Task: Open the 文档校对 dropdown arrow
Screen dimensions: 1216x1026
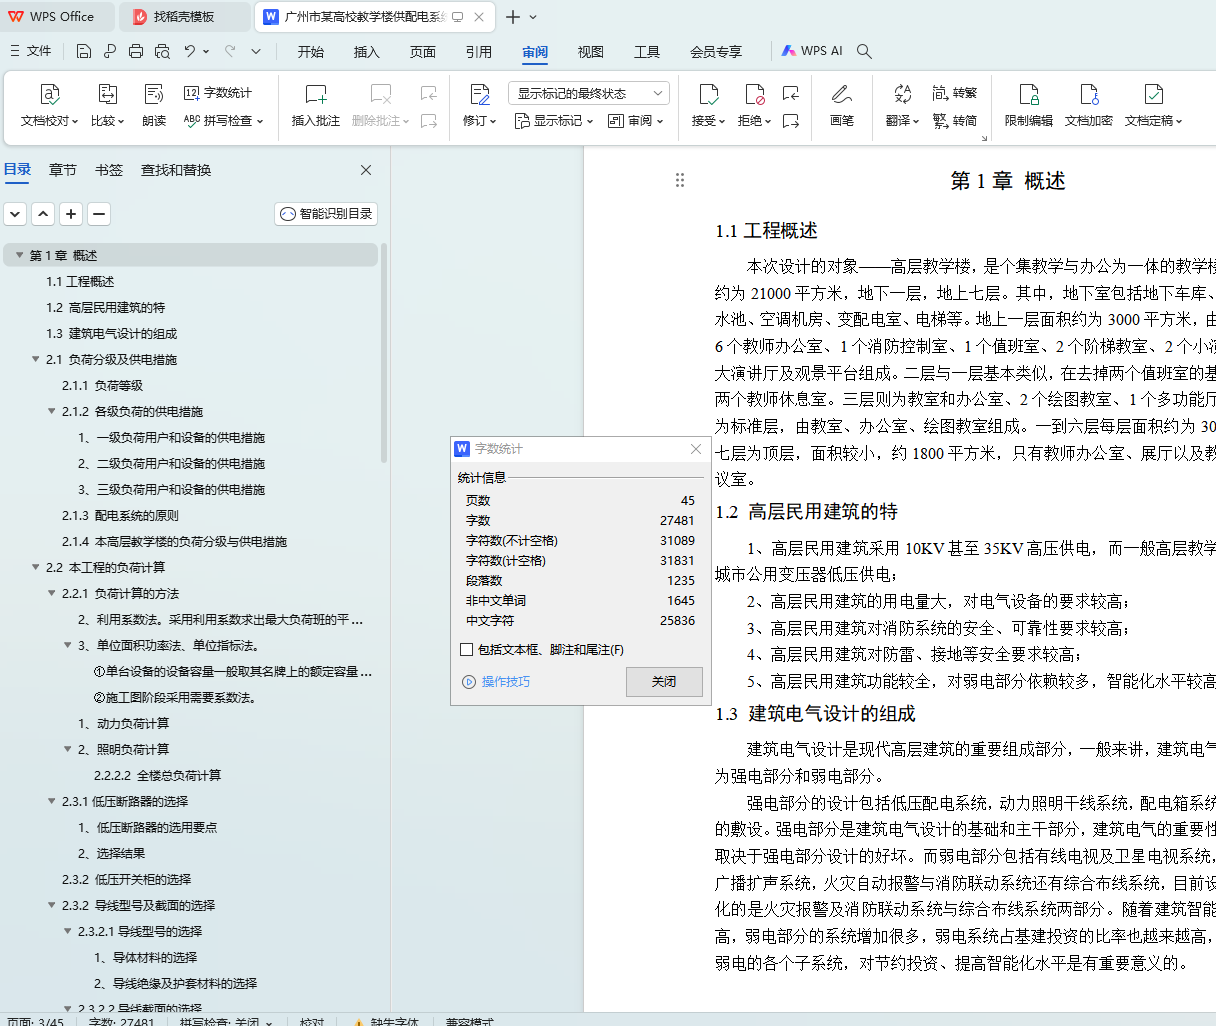Action: (x=75, y=121)
